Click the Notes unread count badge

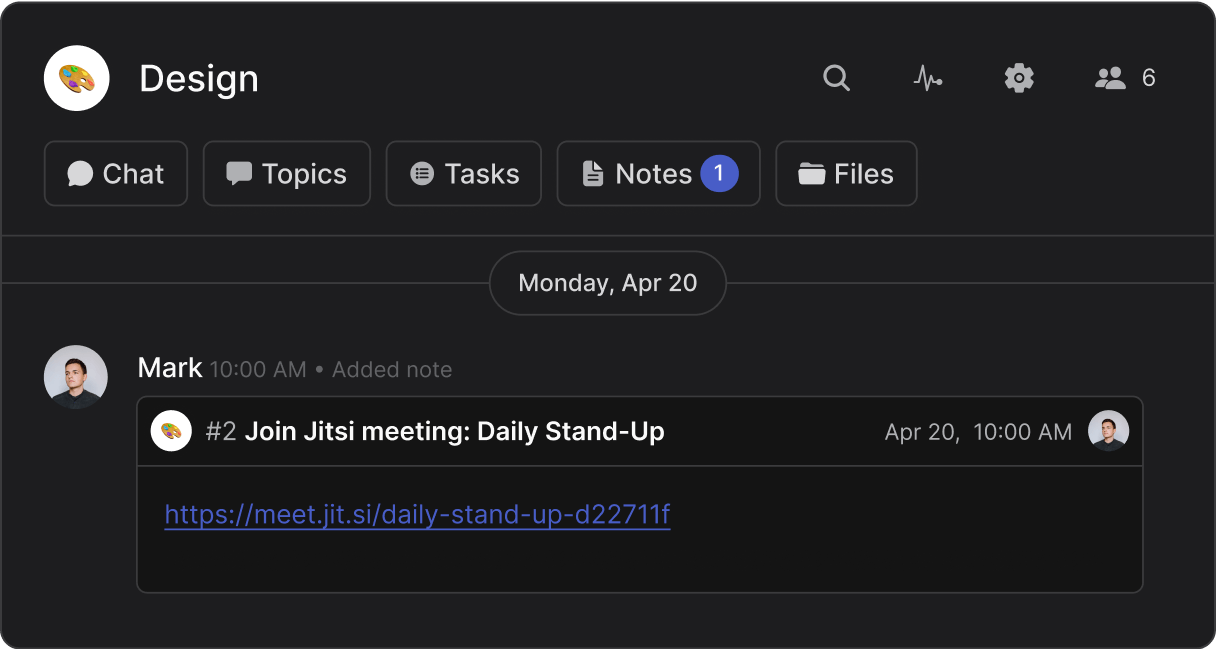point(719,172)
